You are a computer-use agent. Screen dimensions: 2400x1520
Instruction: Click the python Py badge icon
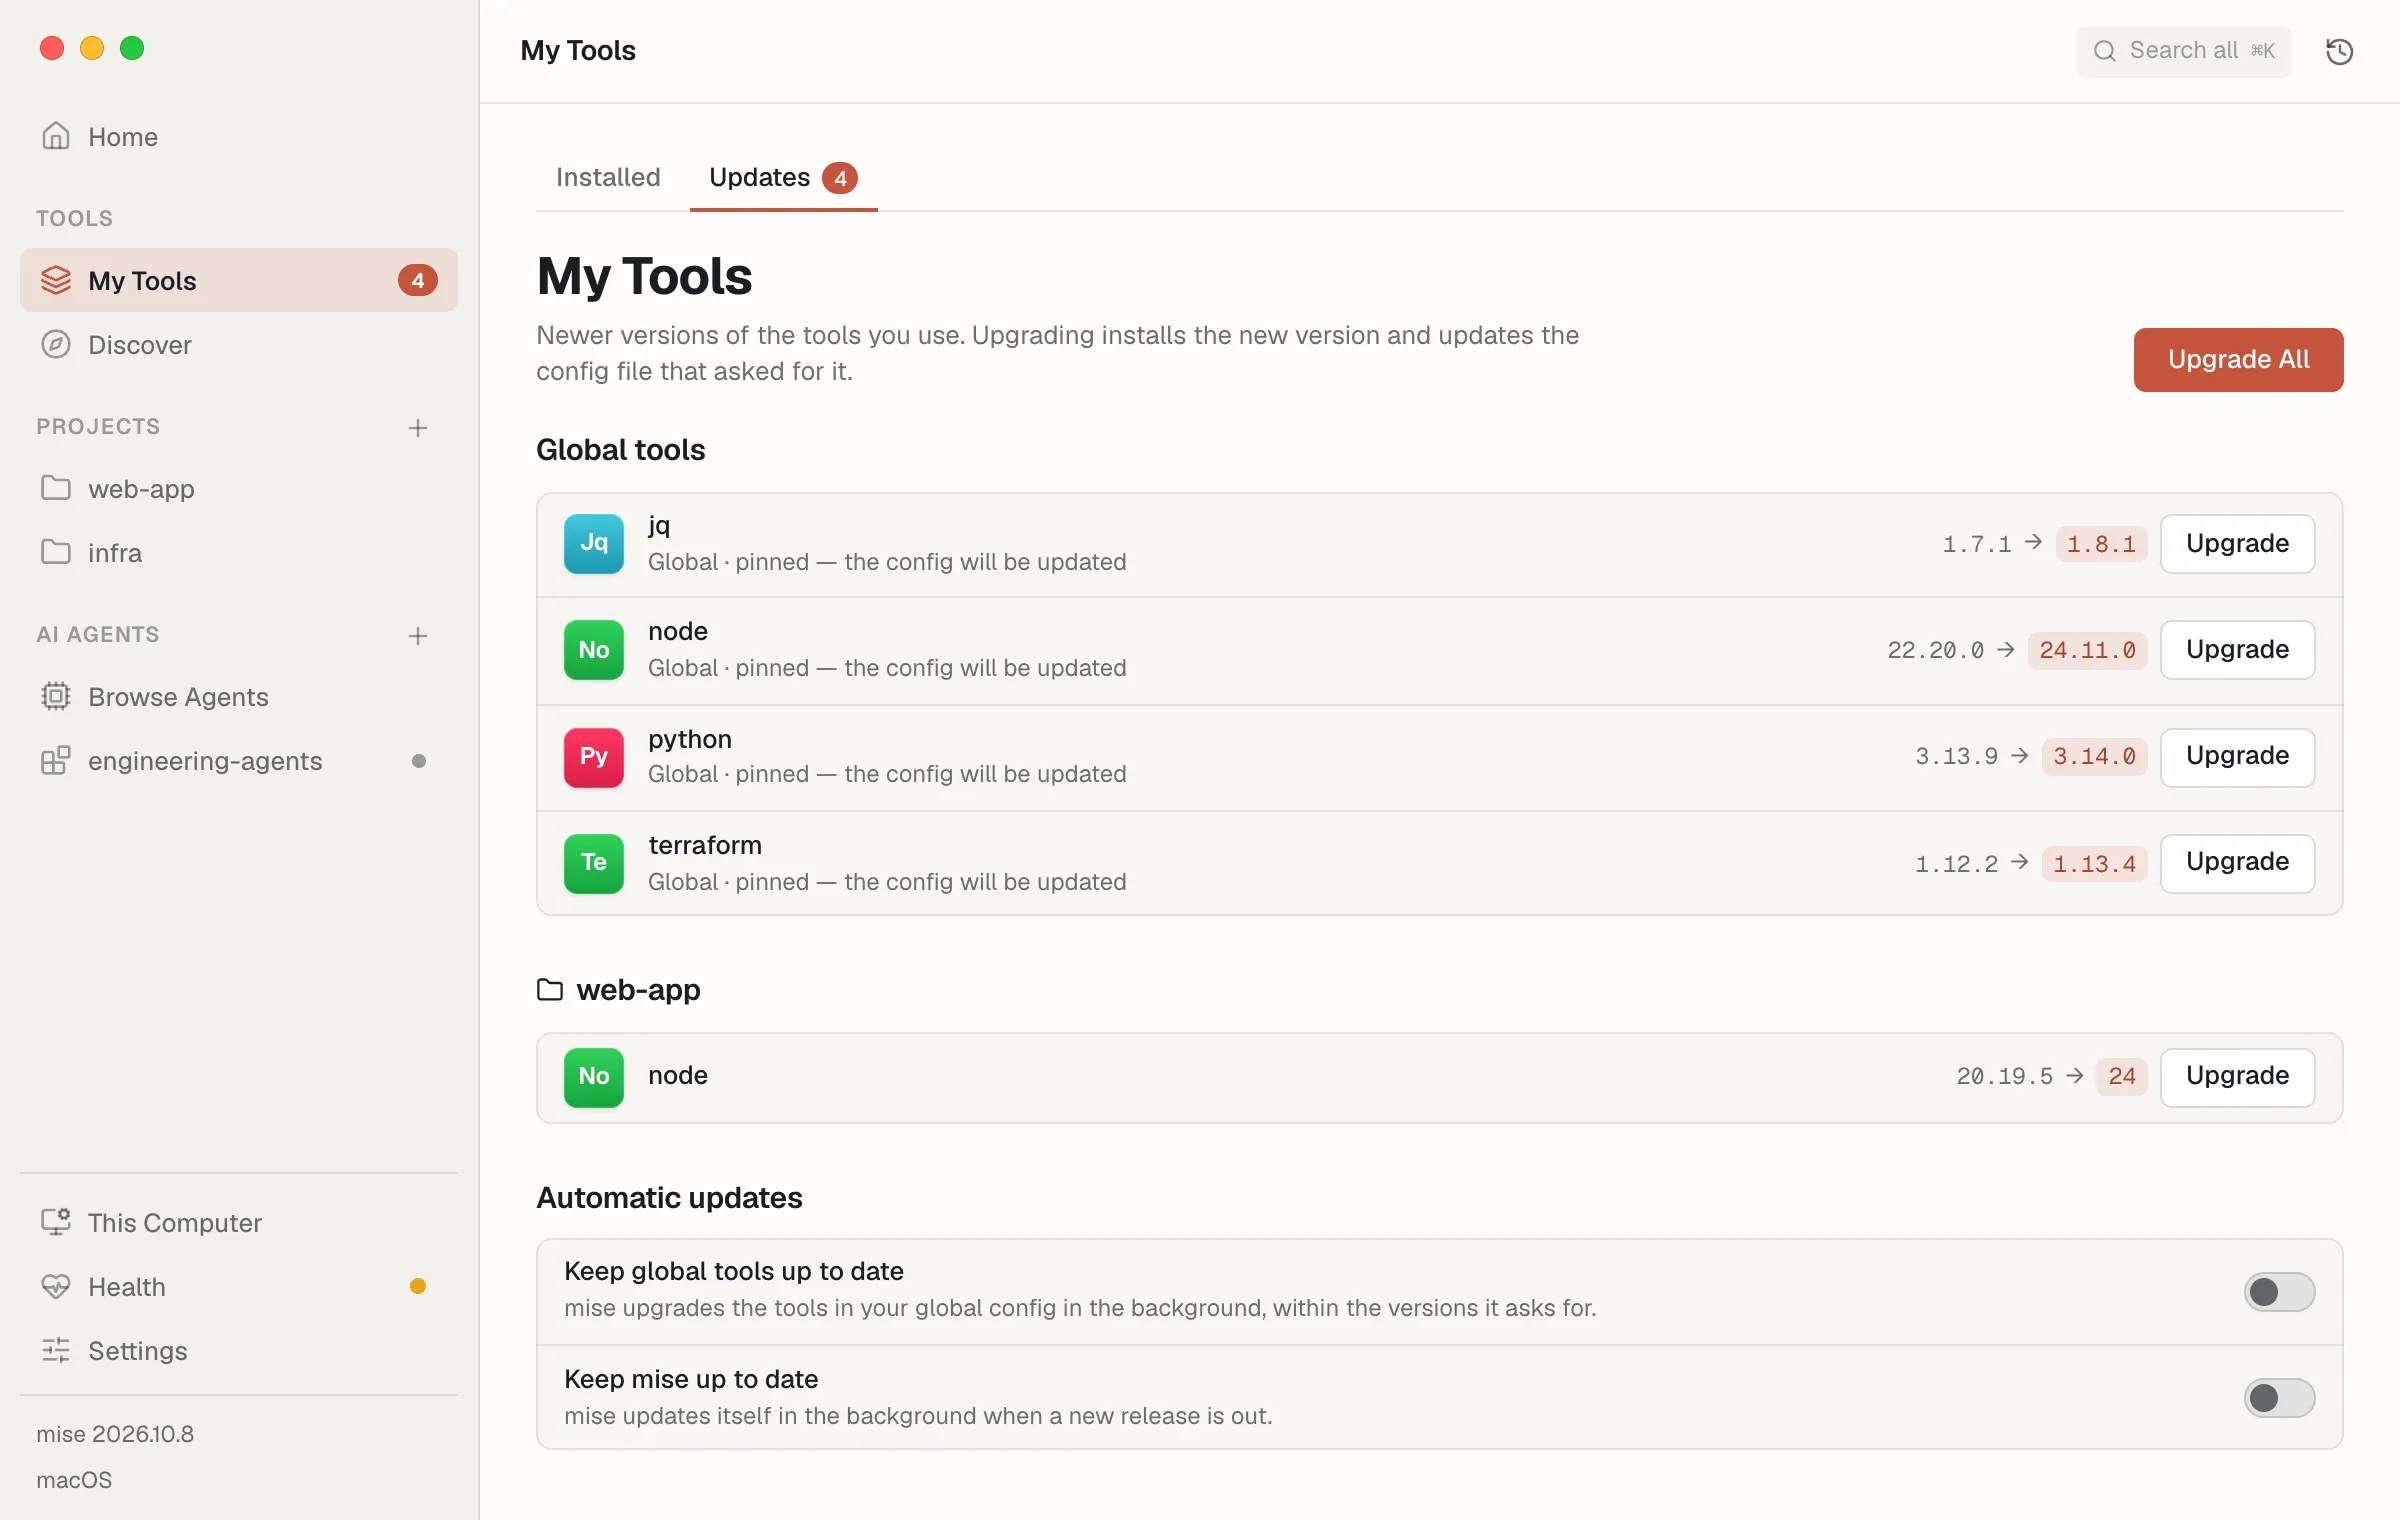[x=594, y=757]
